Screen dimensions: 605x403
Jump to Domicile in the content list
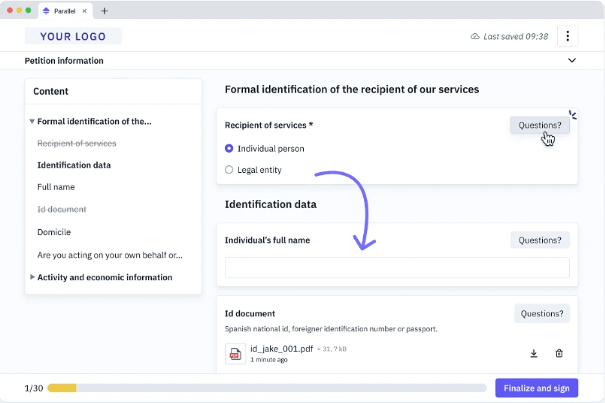(x=54, y=232)
